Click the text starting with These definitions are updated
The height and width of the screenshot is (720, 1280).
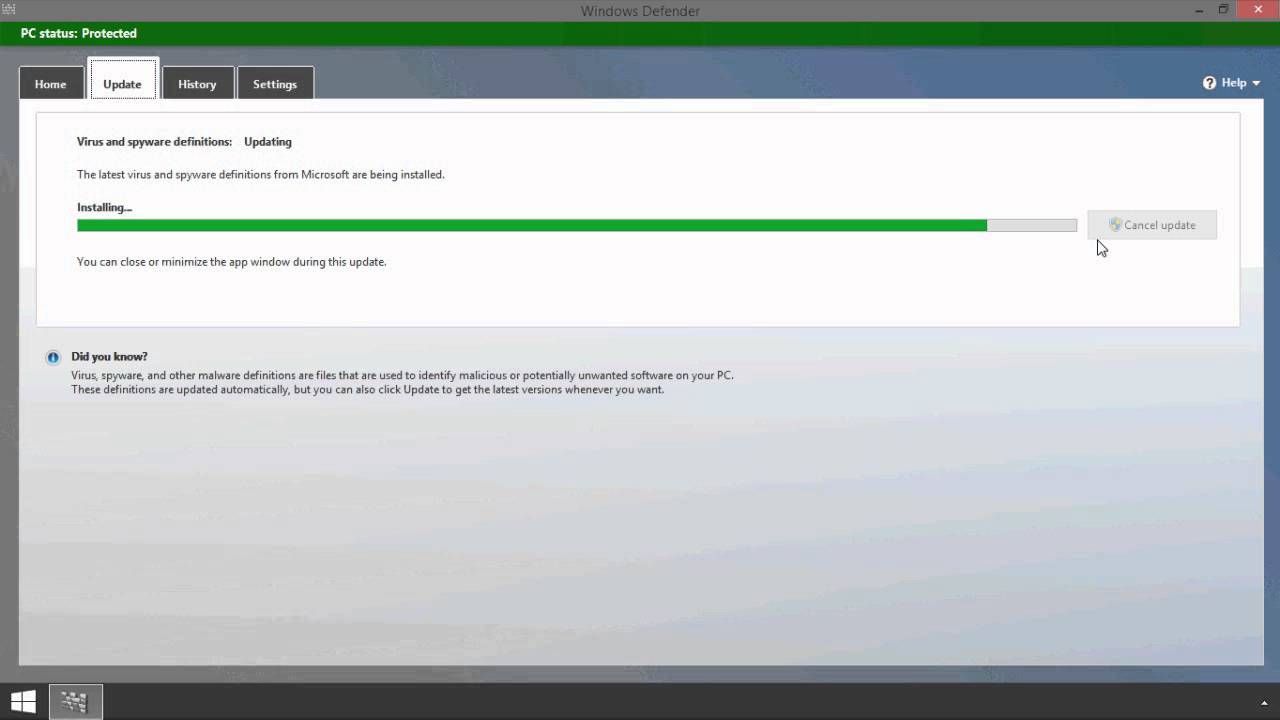coord(367,389)
